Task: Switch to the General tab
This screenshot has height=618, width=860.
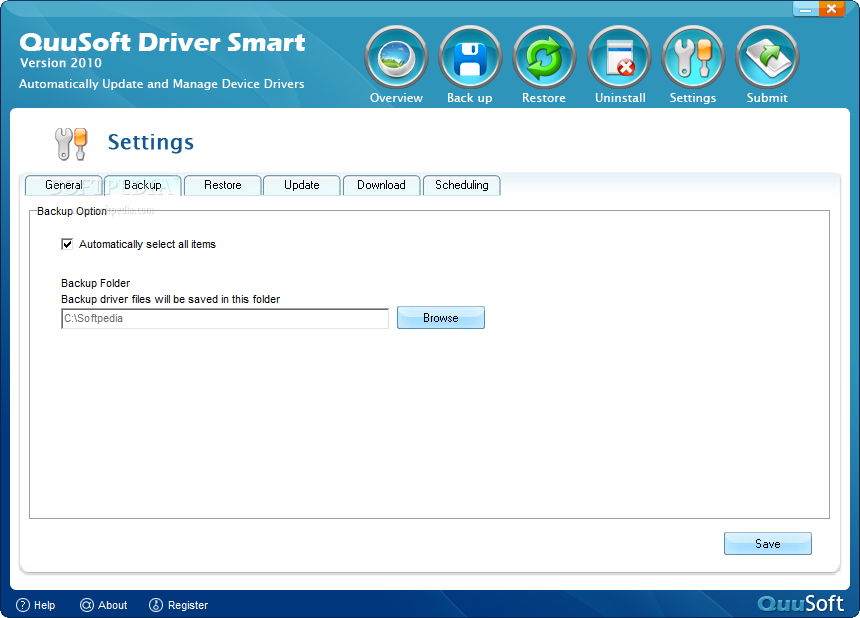Action: click(x=64, y=185)
